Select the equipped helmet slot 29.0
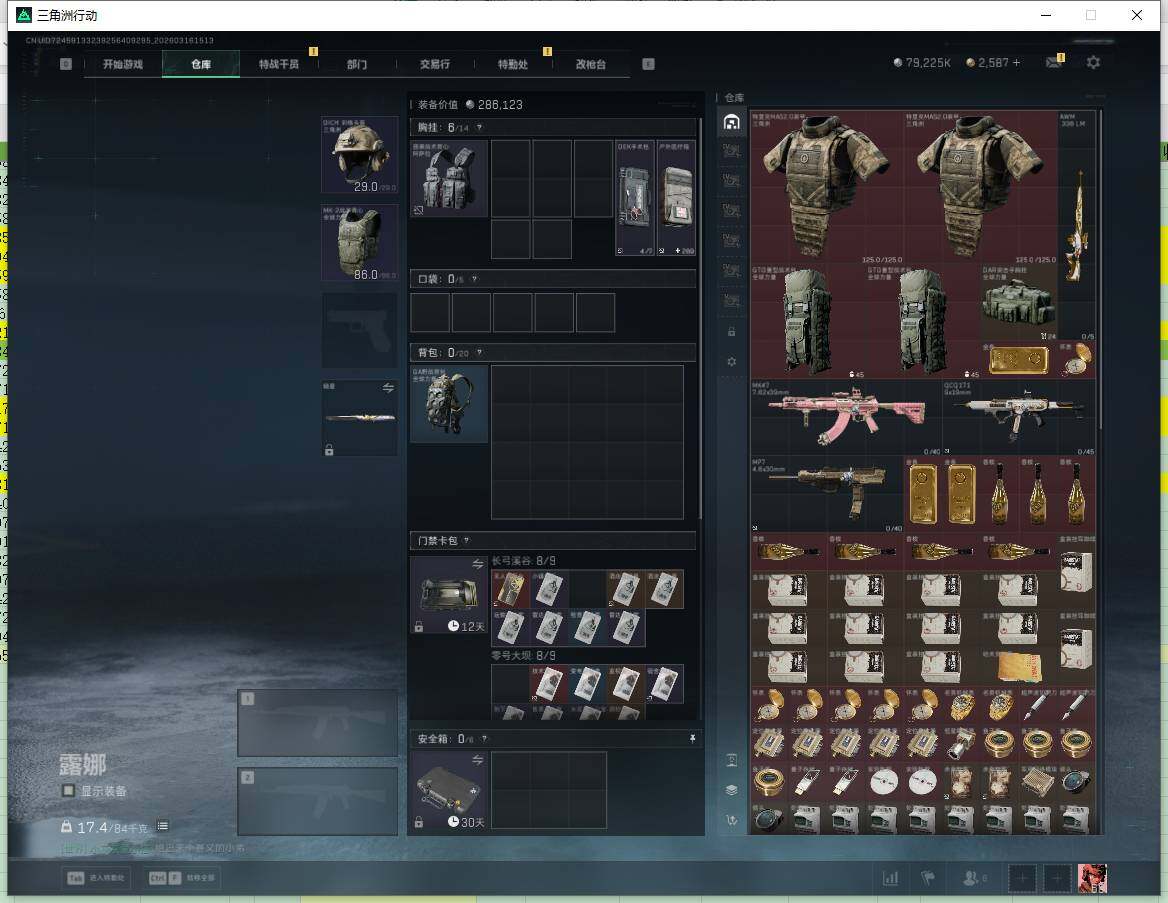Screen dimensions: 1168x903 [x=359, y=155]
